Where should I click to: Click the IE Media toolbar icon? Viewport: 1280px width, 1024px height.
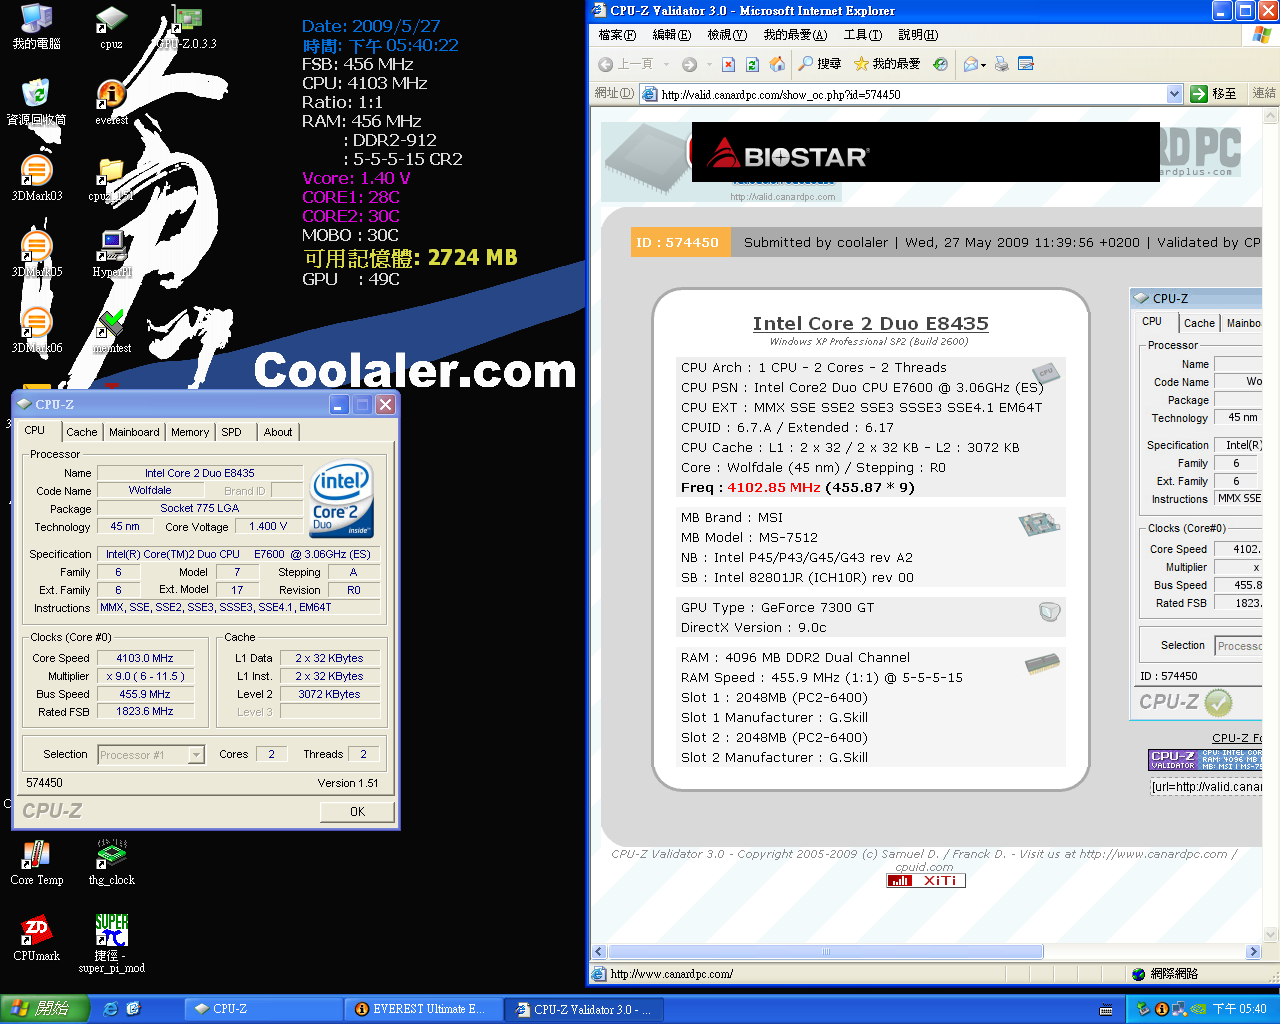(940, 64)
